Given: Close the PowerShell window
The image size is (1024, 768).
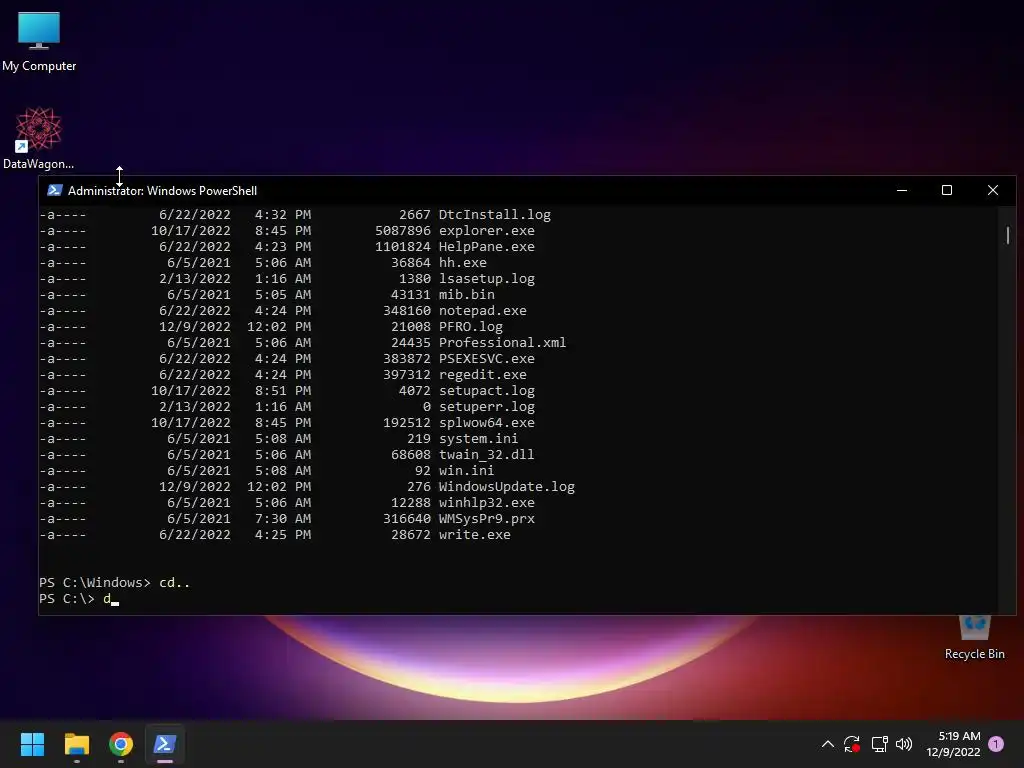Looking at the screenshot, I should tap(993, 190).
